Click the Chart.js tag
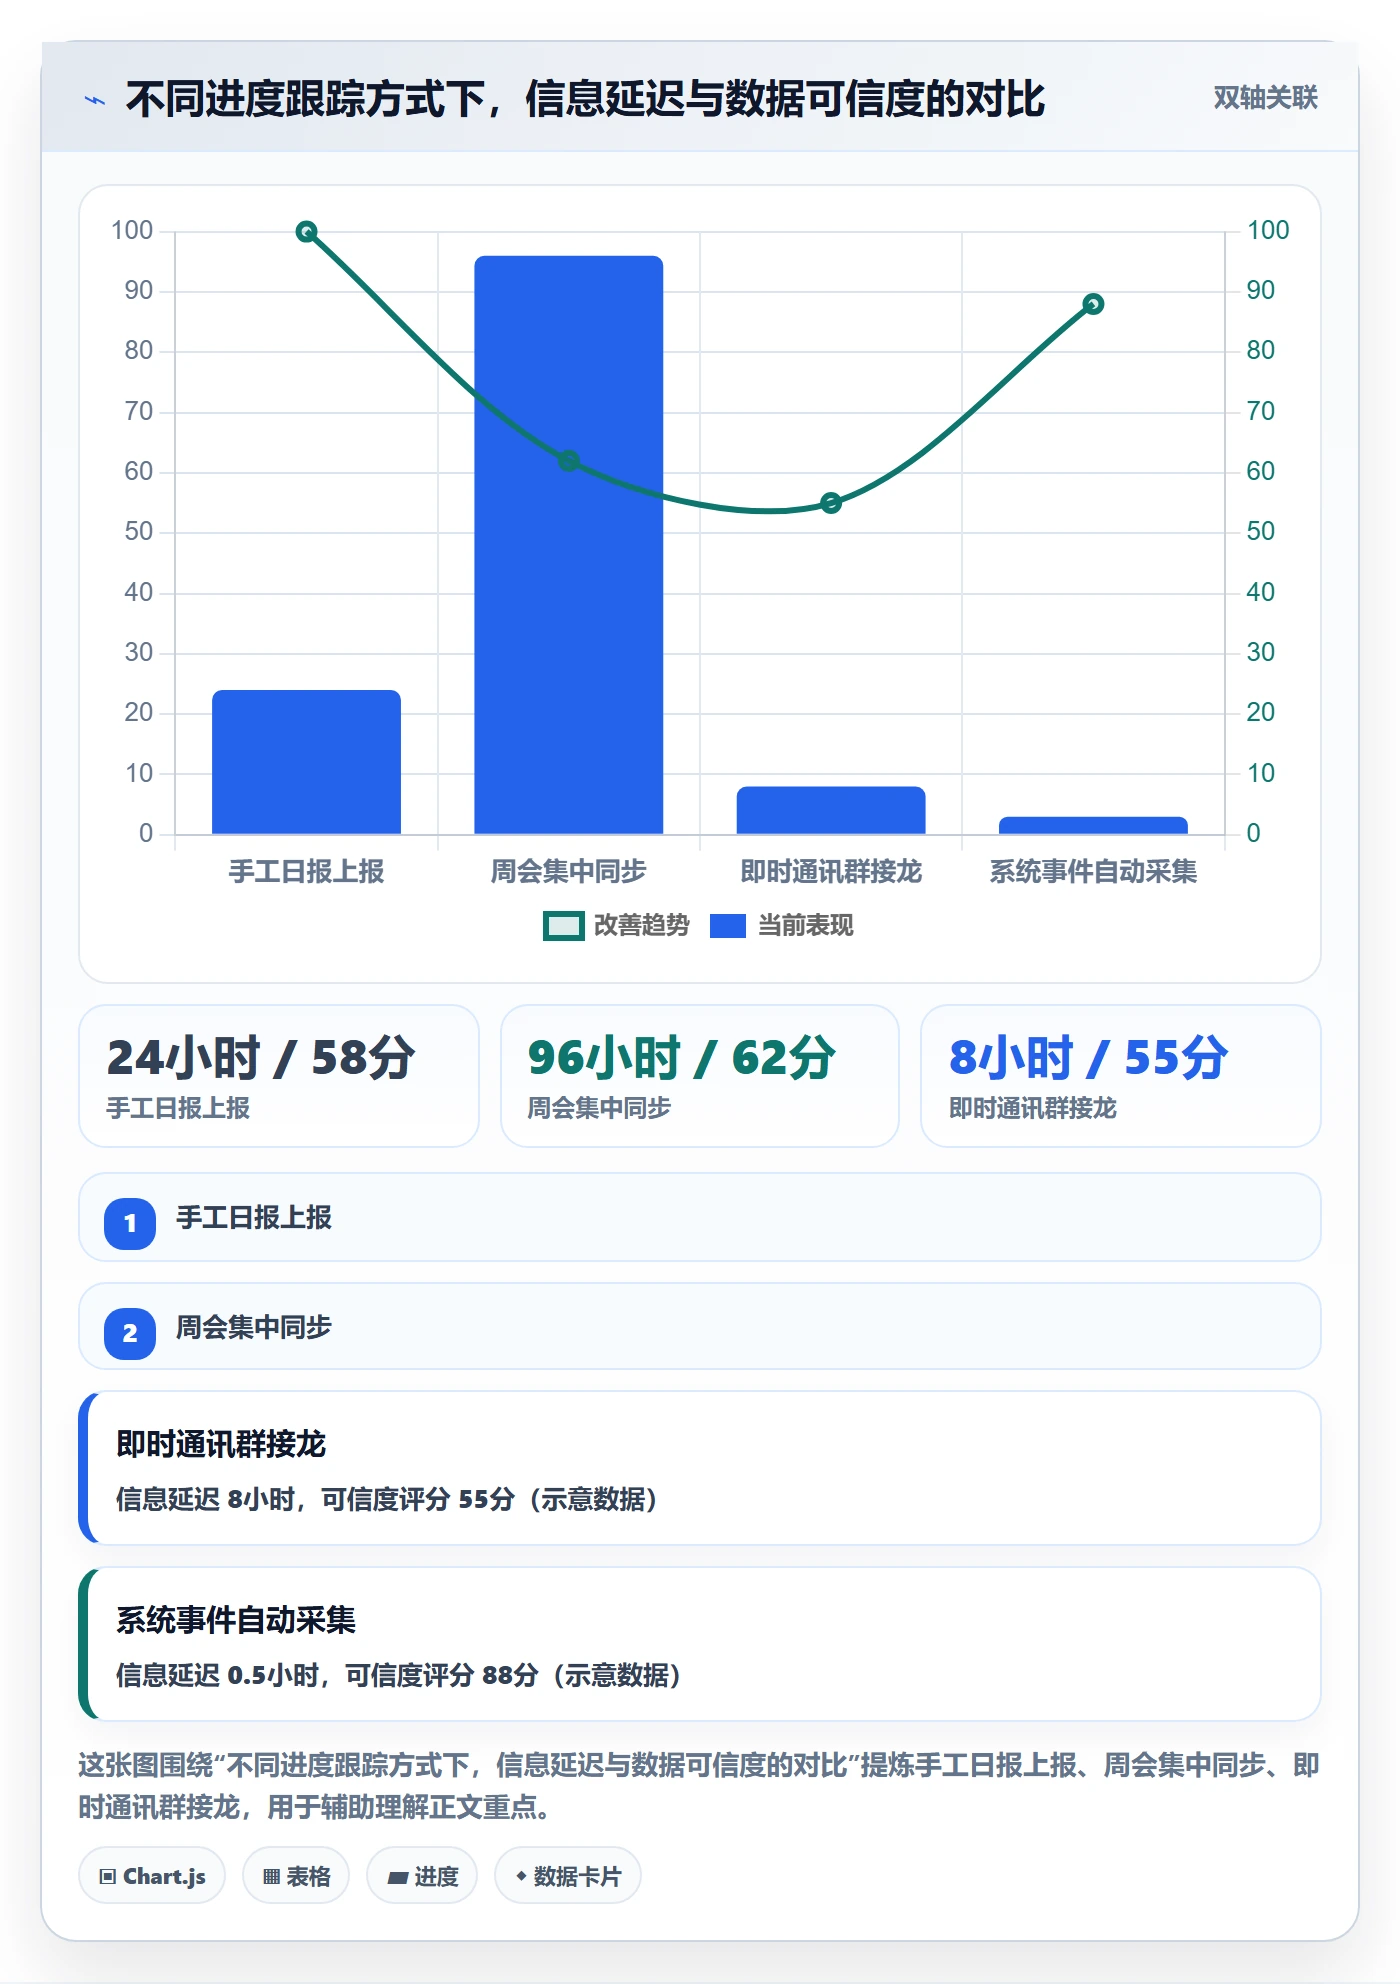 click(x=152, y=1876)
